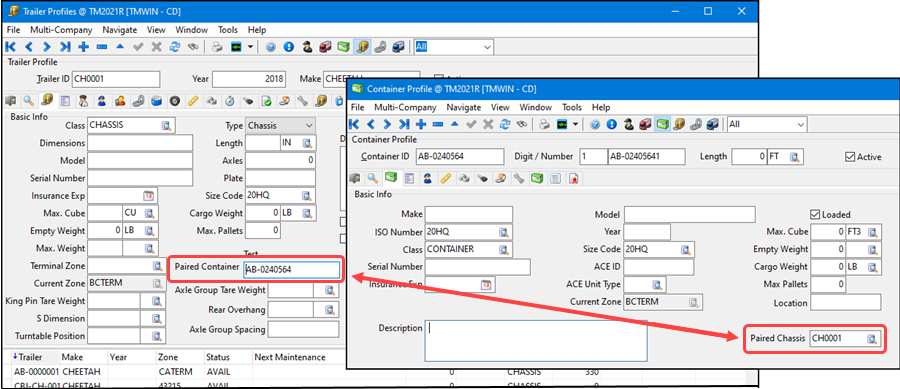Image resolution: width=900 pixels, height=389 pixels.
Task: Open the Navigate menu in Container Profile
Action: [x=464, y=107]
